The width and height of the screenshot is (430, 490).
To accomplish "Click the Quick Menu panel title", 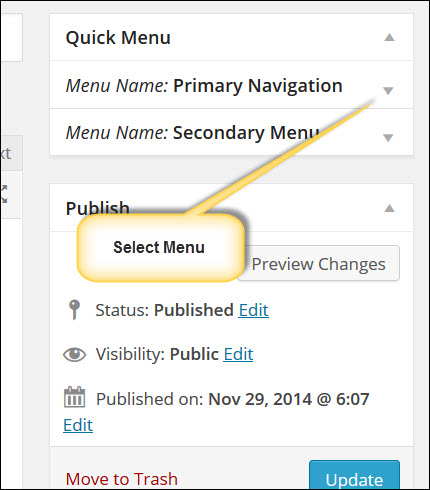I will pos(118,37).
